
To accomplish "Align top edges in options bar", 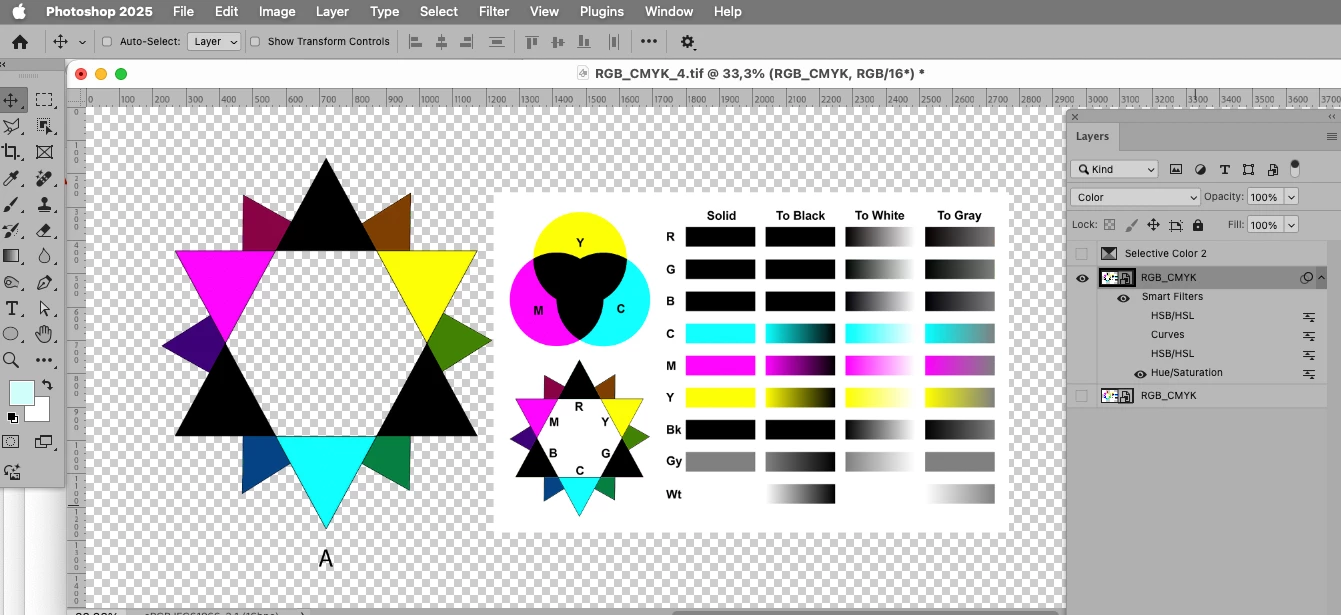I will coord(532,42).
